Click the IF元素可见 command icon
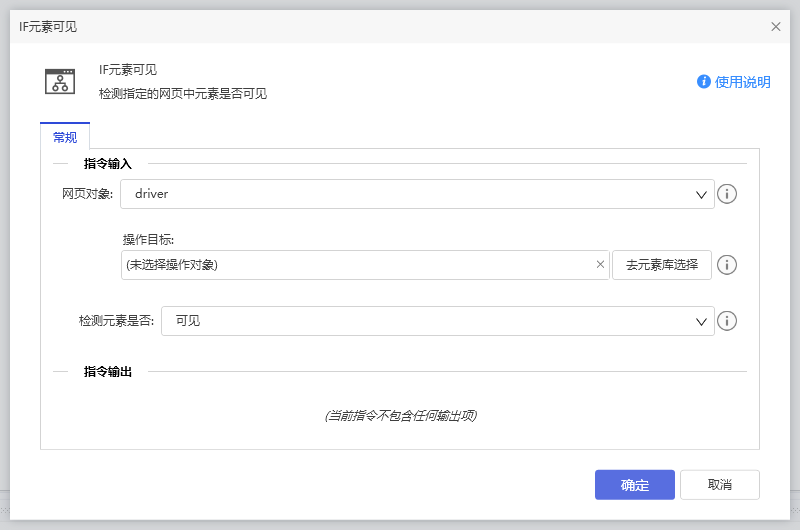 pos(60,81)
